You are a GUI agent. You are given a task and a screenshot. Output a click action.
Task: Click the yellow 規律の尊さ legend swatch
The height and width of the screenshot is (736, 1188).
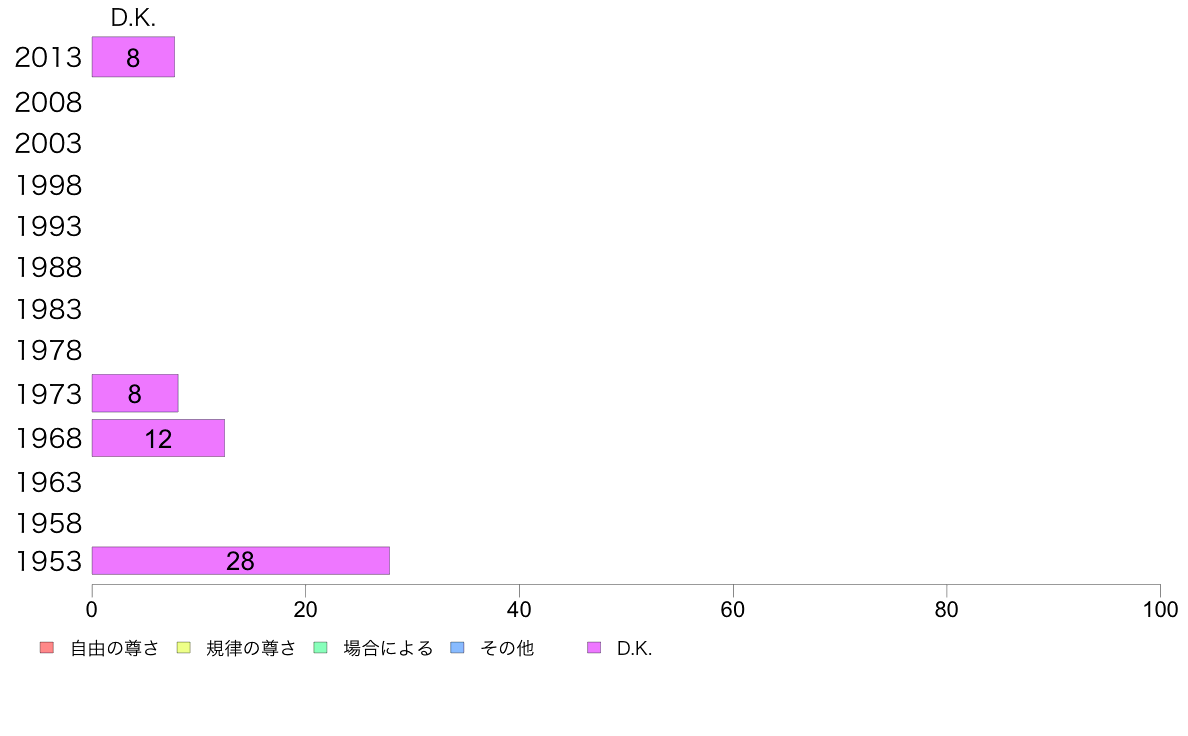pyautogui.click(x=183, y=648)
